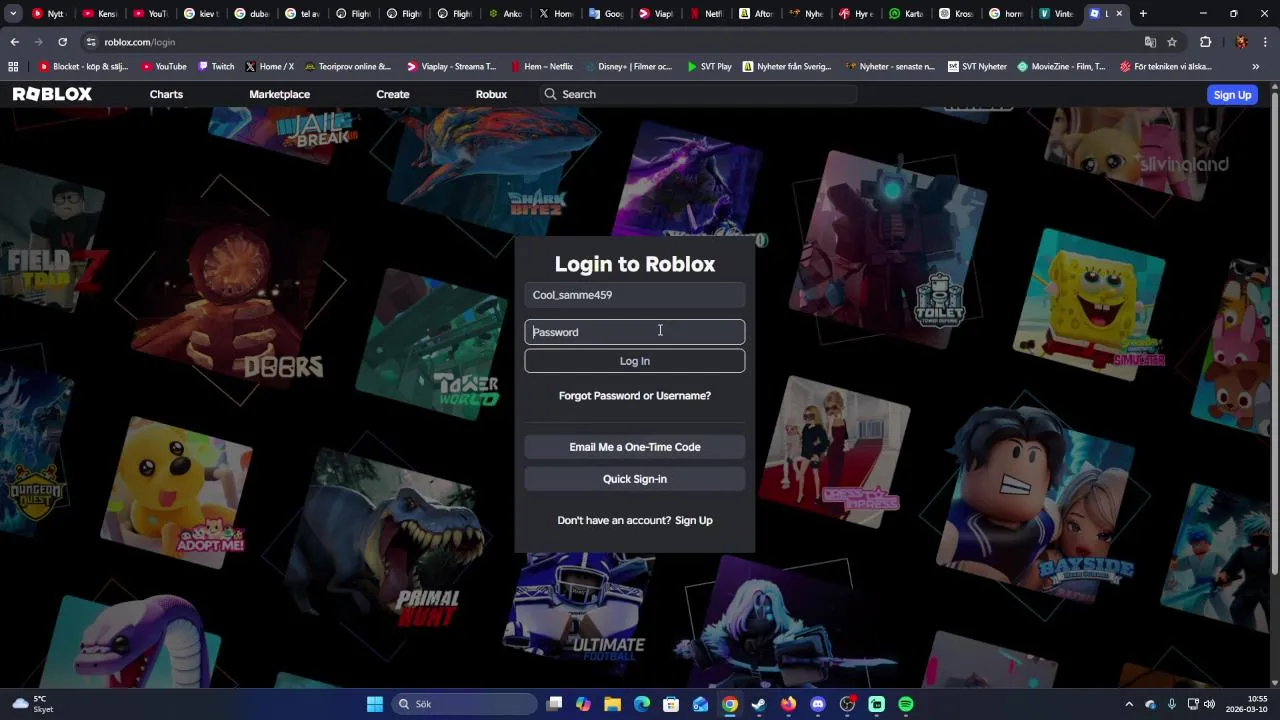1280x720 pixels.
Task: Open a new browser tab
Action: pyautogui.click(x=1143, y=14)
